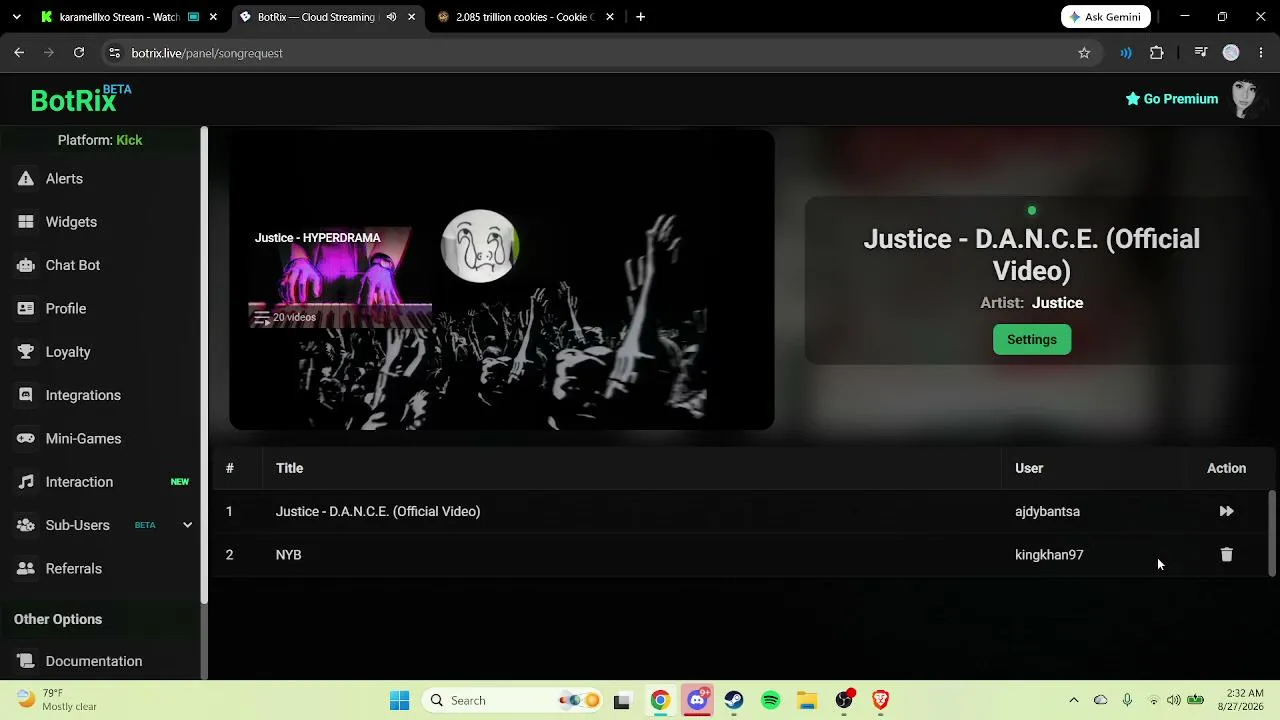Mute the BotRix tab audio
Image resolution: width=1280 pixels, height=720 pixels.
[x=391, y=17]
